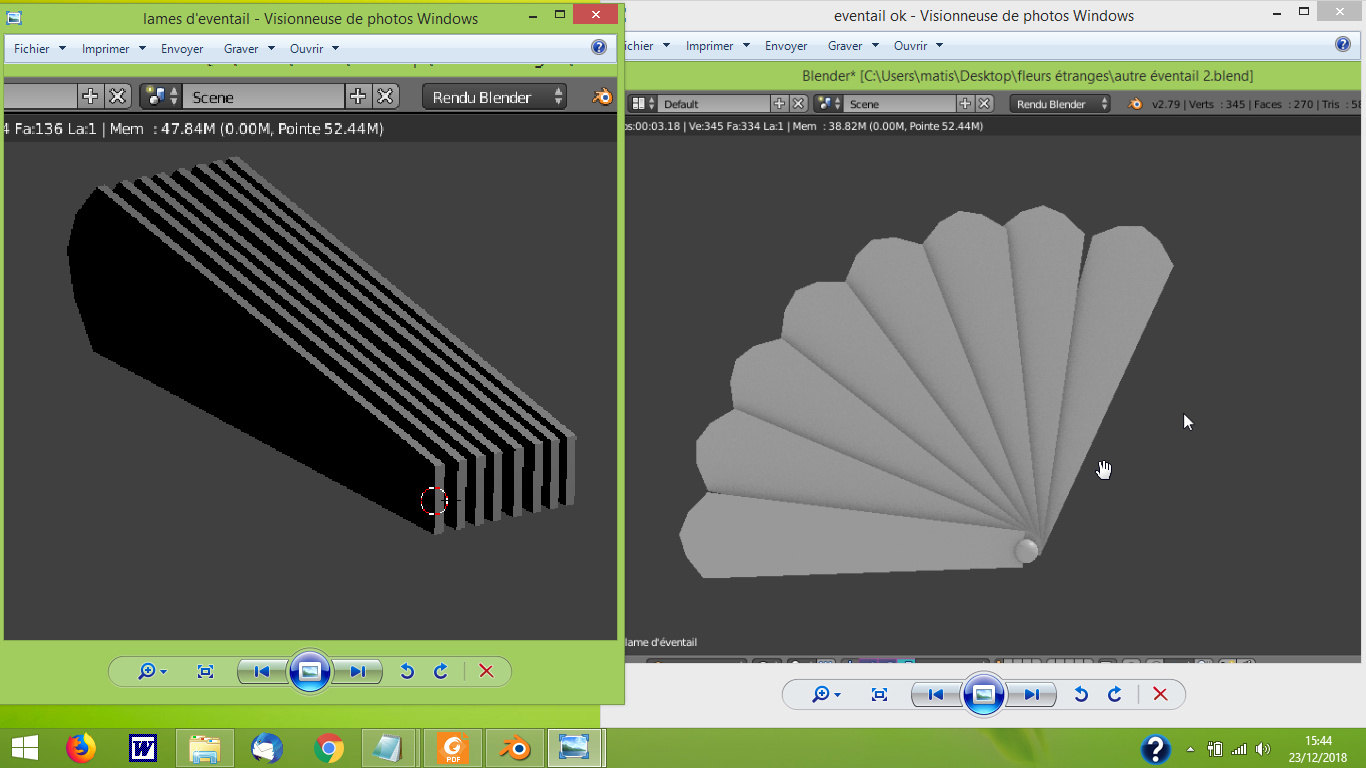Viewport: 1366px width, 768px height.
Task: Click actual size icon in eventail ok viewer
Action: pyautogui.click(x=880, y=694)
